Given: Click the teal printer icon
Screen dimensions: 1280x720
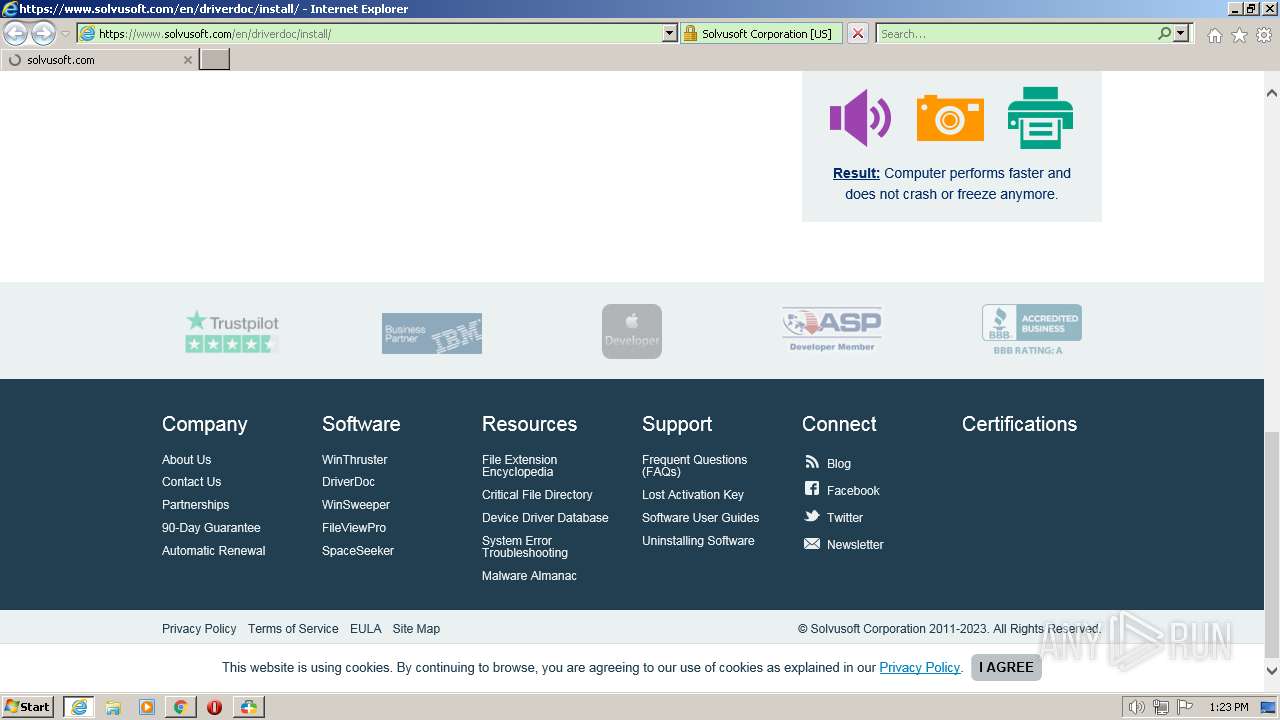Looking at the screenshot, I should tap(1040, 118).
